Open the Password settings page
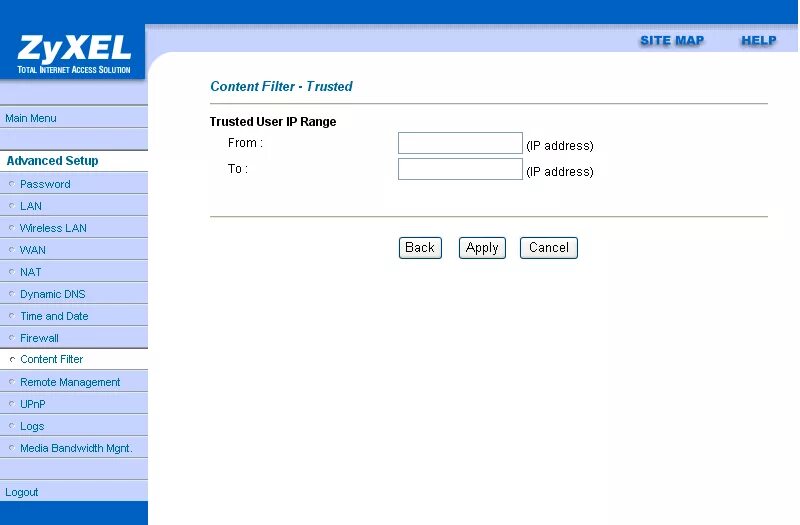The width and height of the screenshot is (800, 525). (x=45, y=184)
